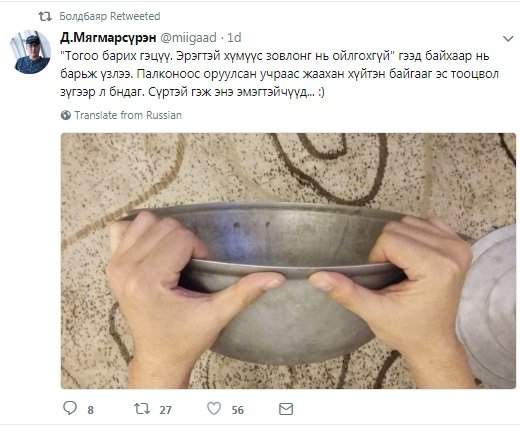View the 8 replies count

tap(90, 410)
